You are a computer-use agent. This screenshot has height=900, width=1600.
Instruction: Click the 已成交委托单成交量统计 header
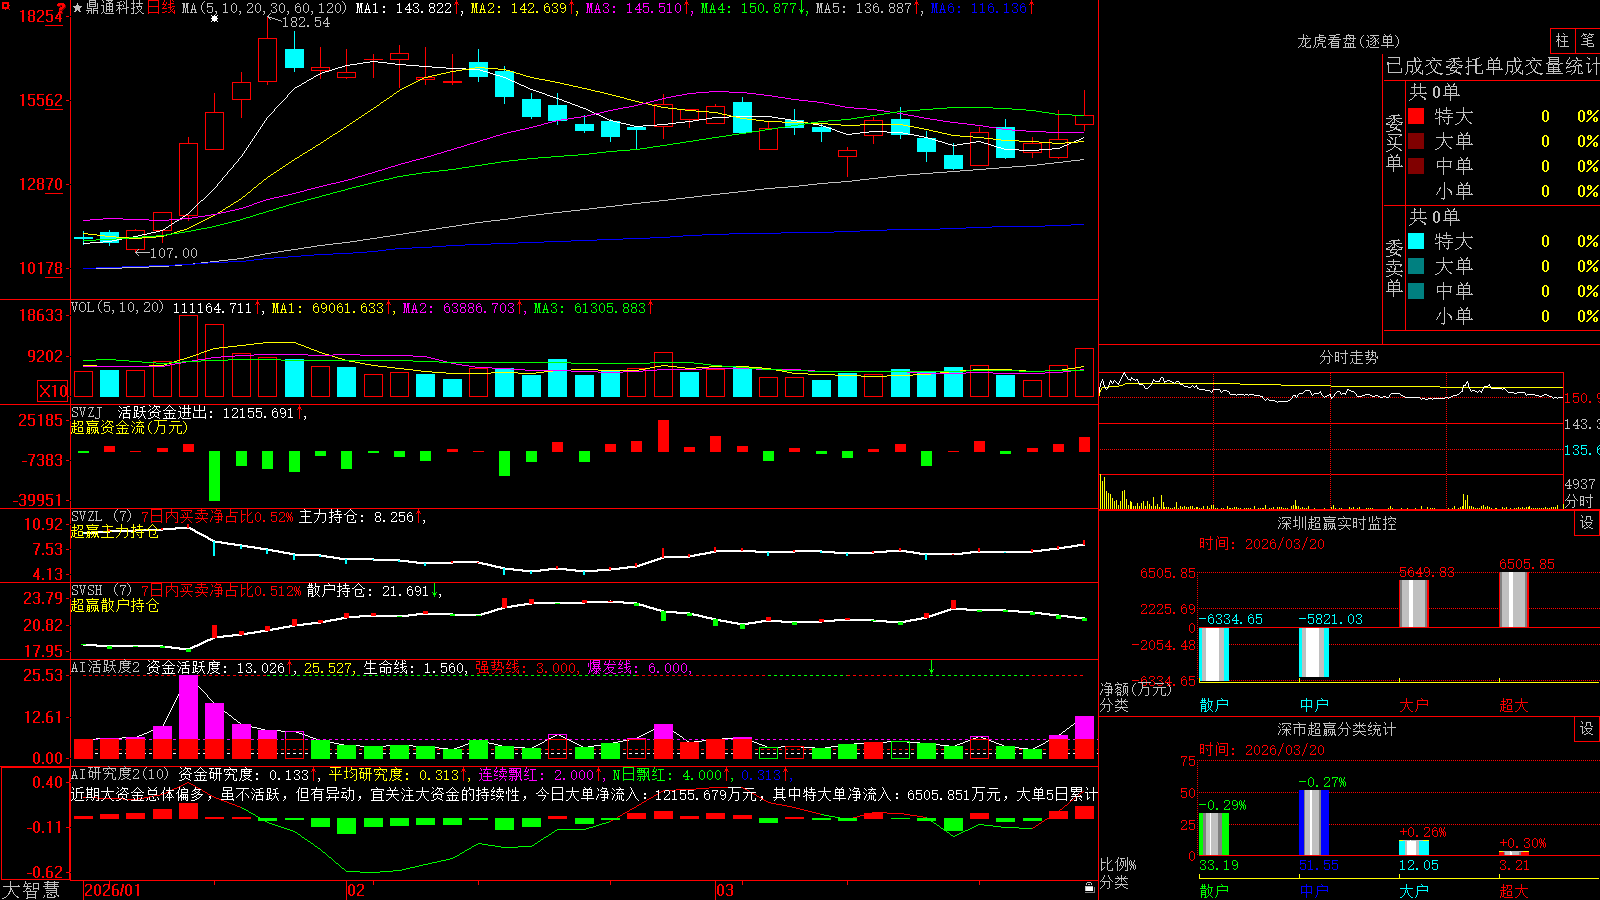tap(1492, 66)
